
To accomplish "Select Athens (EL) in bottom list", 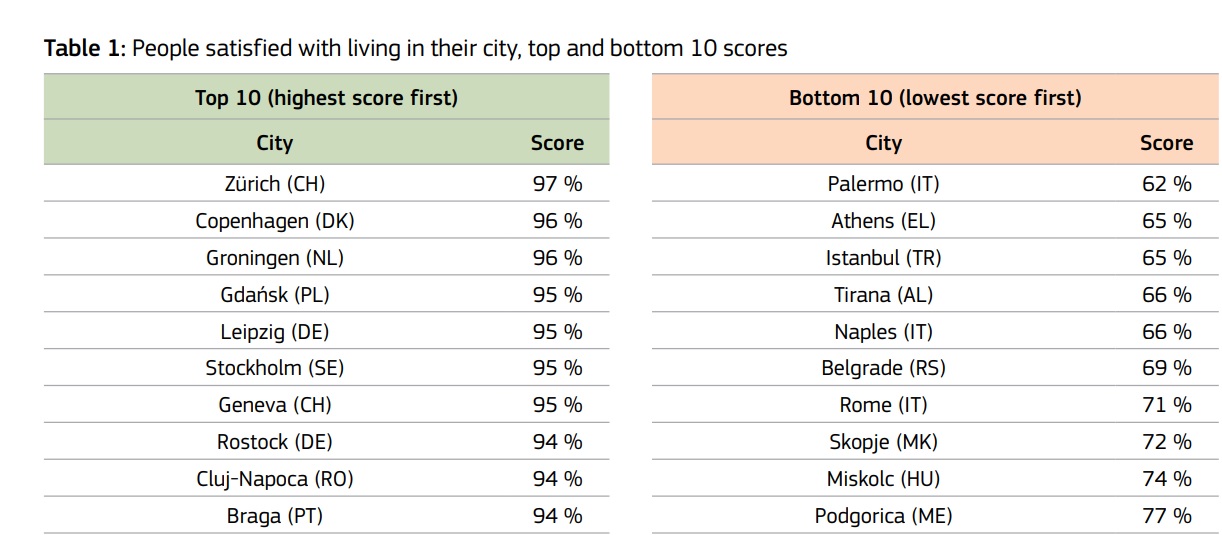I will [x=884, y=221].
